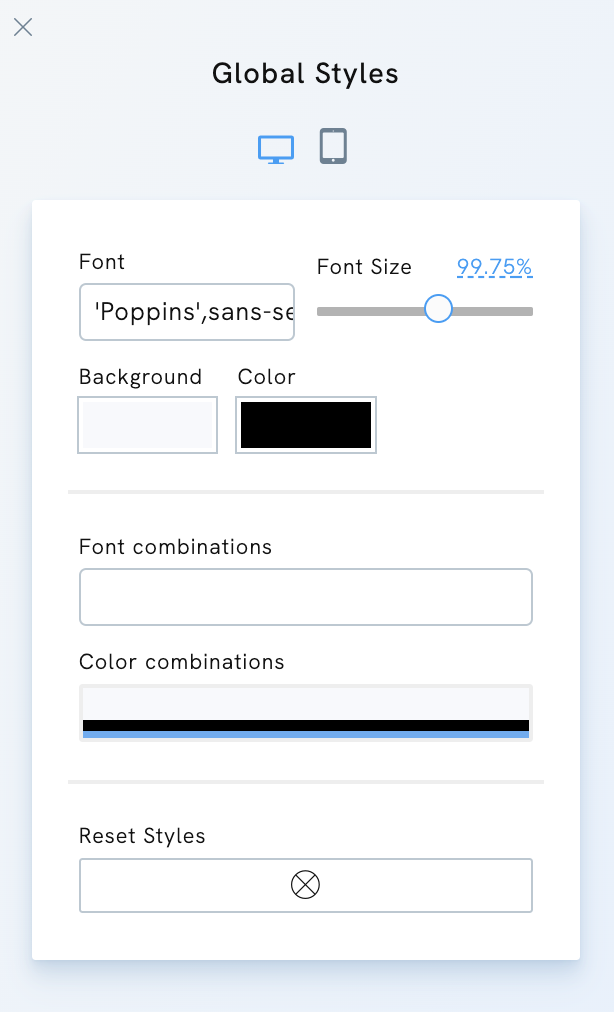Click inside the Poppins font field
614x1012 pixels.
coord(186,312)
